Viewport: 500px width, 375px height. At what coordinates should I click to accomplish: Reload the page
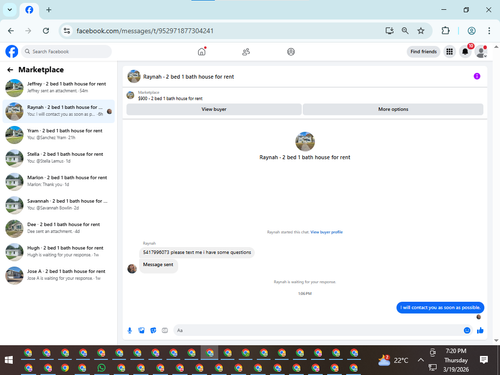point(46,31)
